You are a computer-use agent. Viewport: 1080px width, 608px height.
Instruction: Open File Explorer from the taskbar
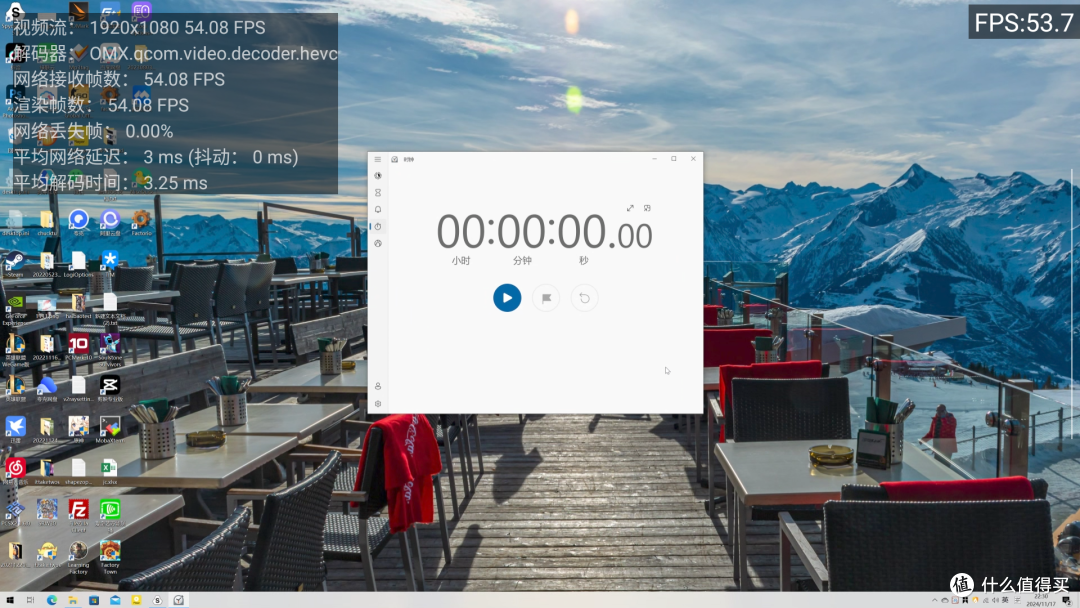[x=72, y=600]
